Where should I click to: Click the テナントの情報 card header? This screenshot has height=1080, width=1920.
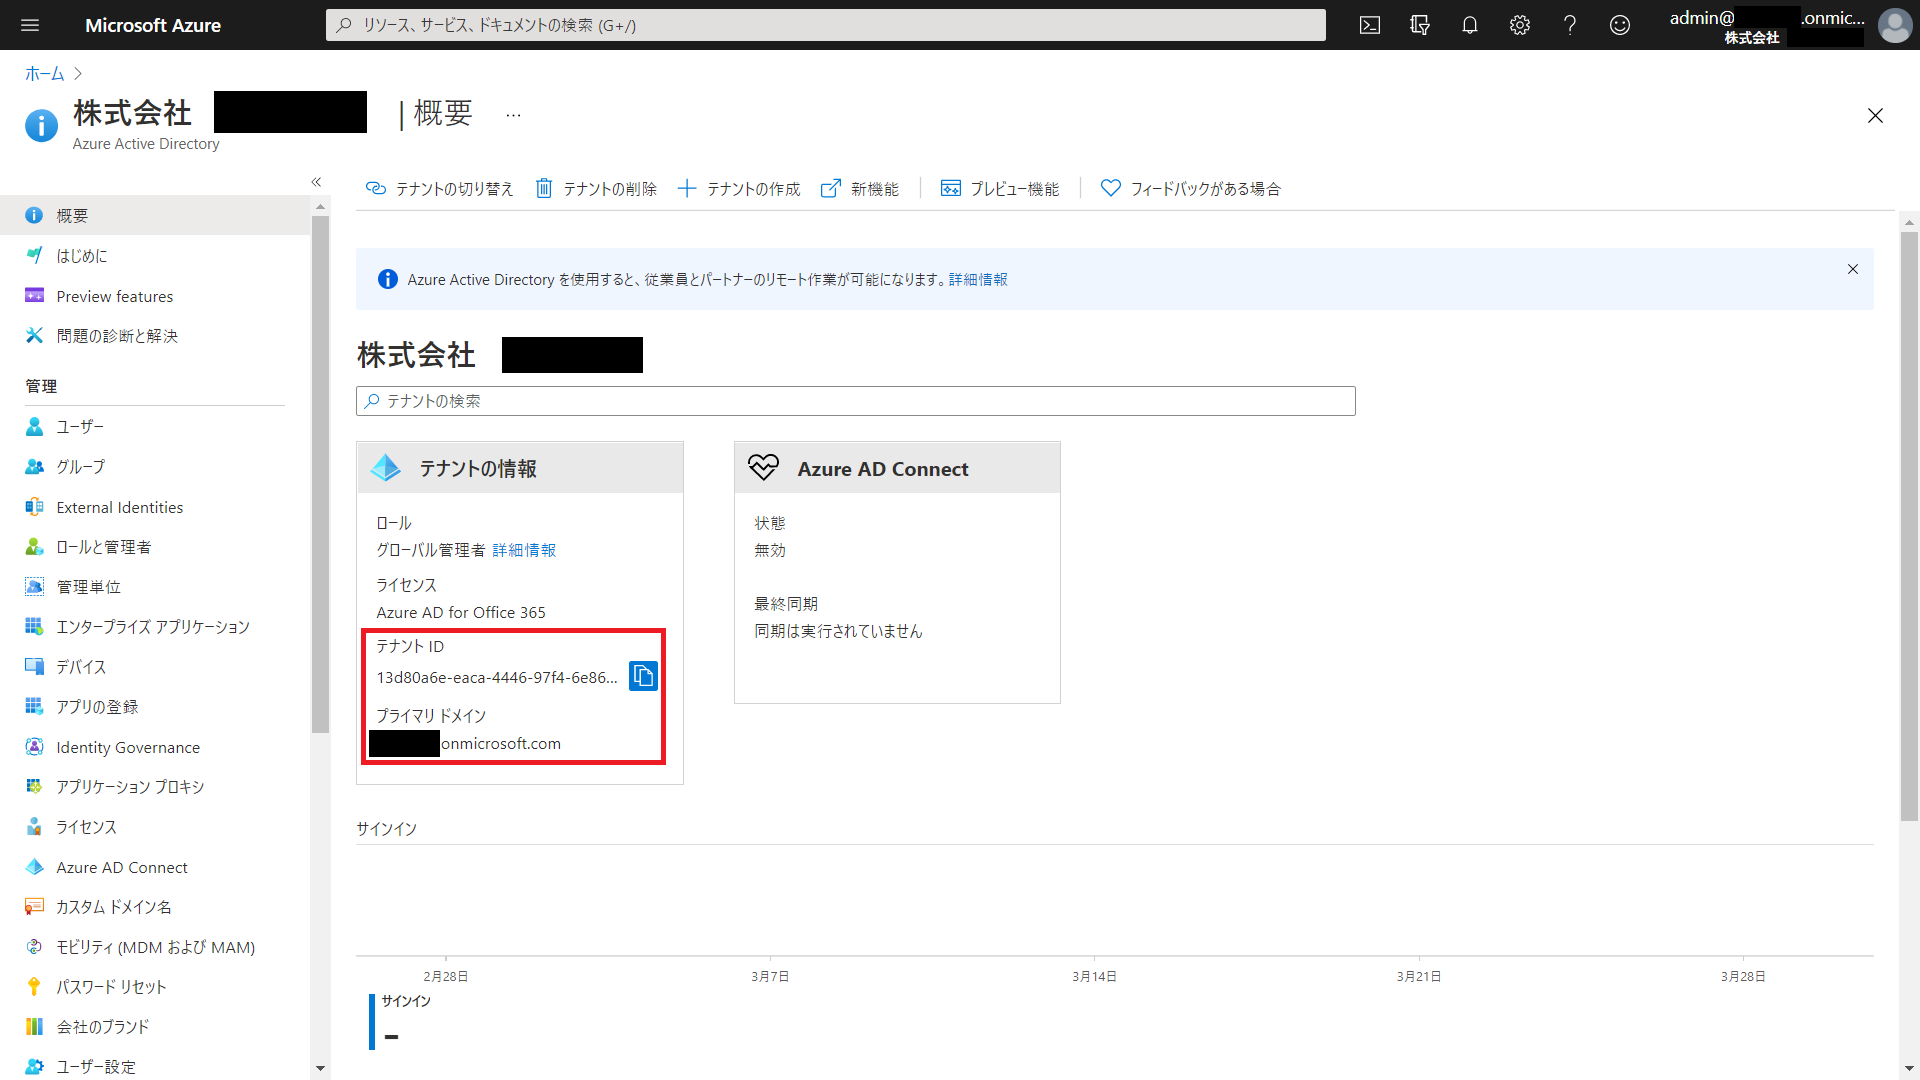[520, 468]
